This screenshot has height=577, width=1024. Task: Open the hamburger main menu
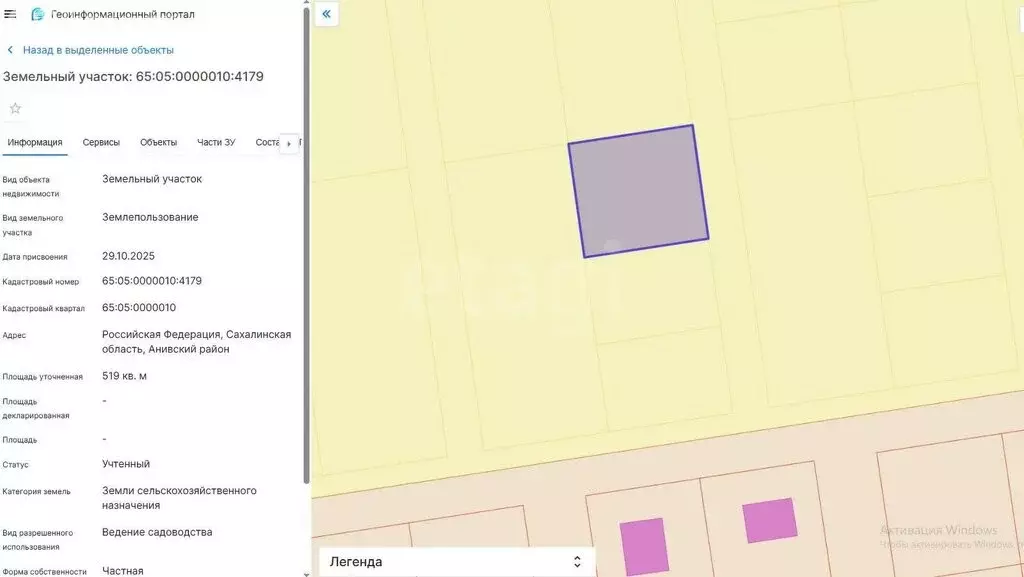pos(11,14)
